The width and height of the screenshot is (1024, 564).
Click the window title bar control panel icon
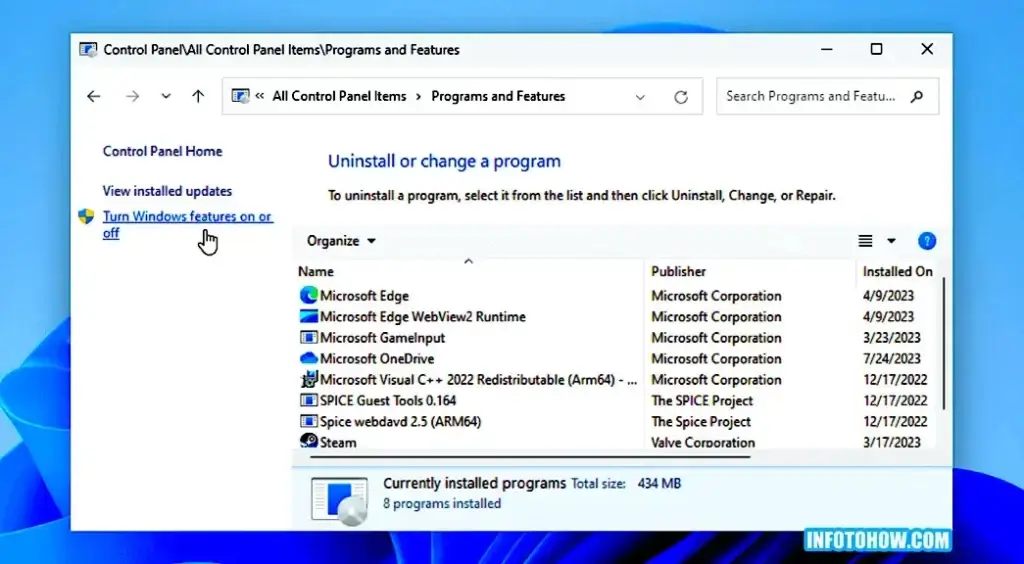88,50
